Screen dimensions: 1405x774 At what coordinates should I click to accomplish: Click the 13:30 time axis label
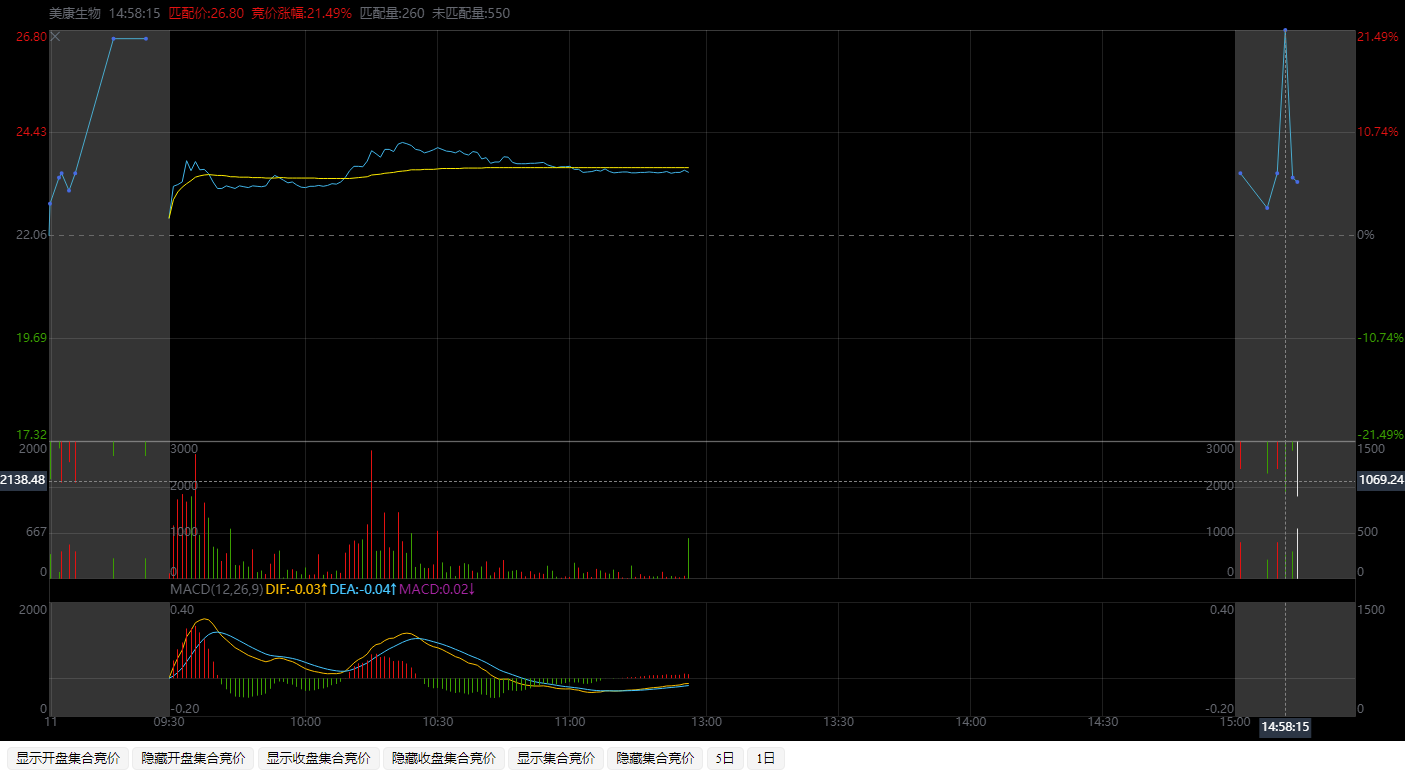point(838,722)
